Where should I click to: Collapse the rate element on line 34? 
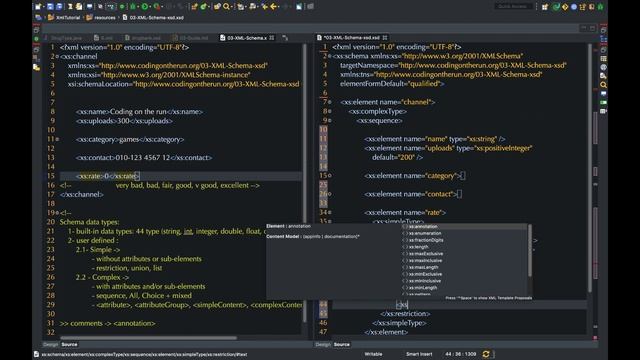tap(330, 212)
